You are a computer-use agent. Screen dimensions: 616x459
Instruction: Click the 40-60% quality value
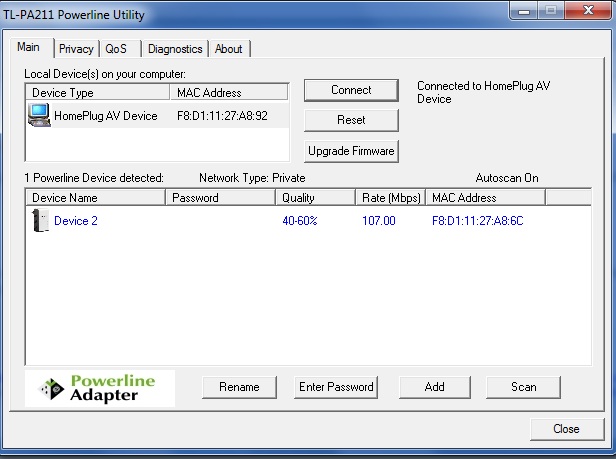(x=300, y=221)
